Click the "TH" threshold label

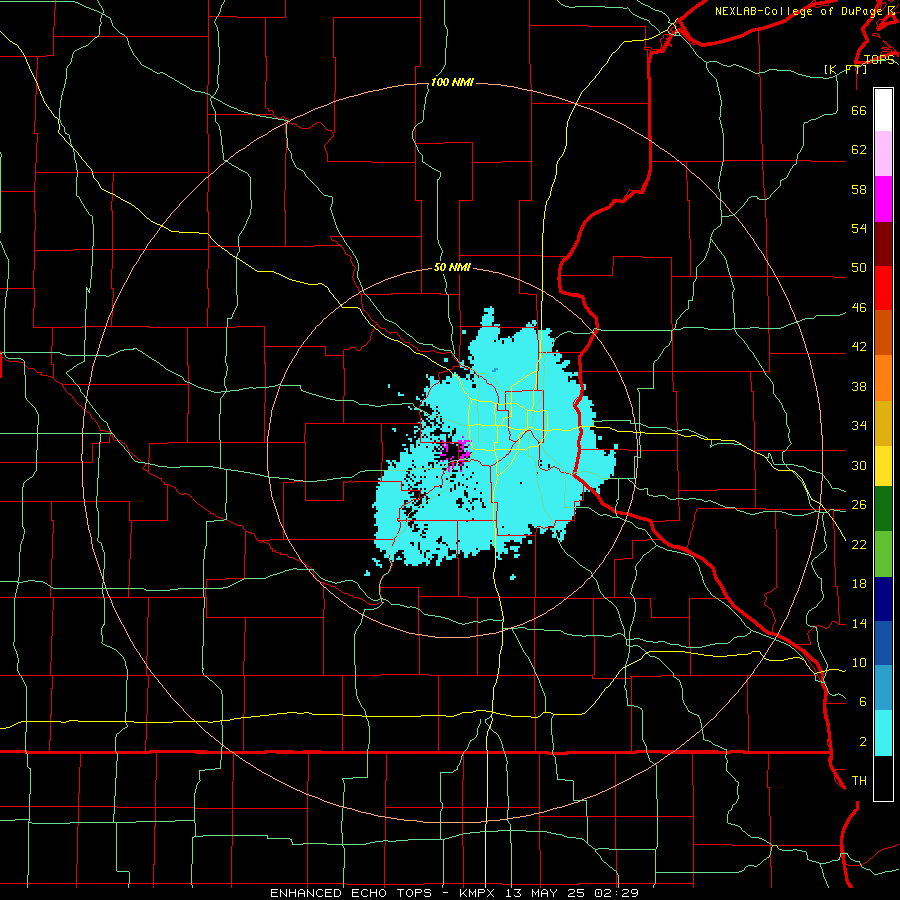point(859,781)
